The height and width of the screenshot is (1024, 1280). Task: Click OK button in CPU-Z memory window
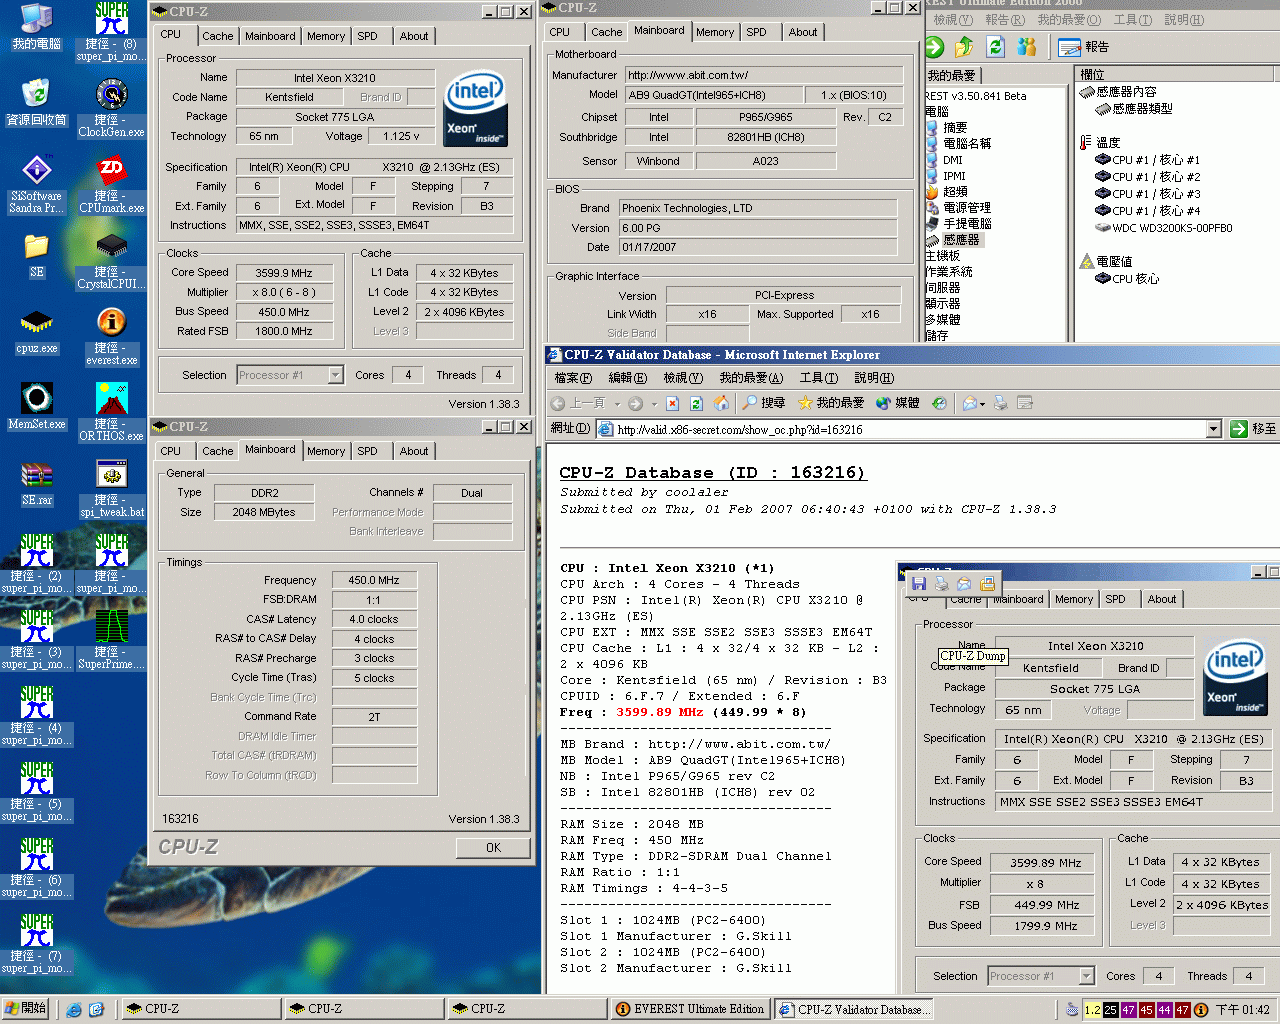tap(493, 847)
